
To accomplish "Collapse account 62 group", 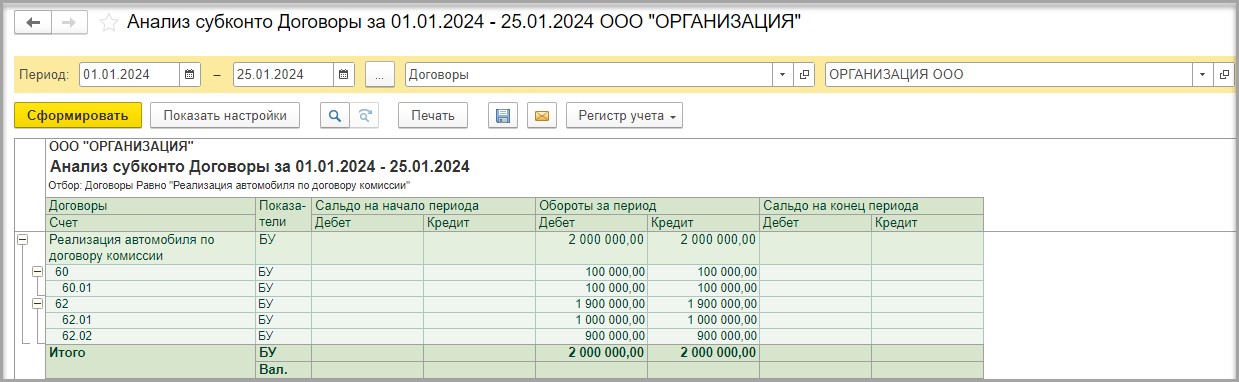I will click(x=37, y=303).
